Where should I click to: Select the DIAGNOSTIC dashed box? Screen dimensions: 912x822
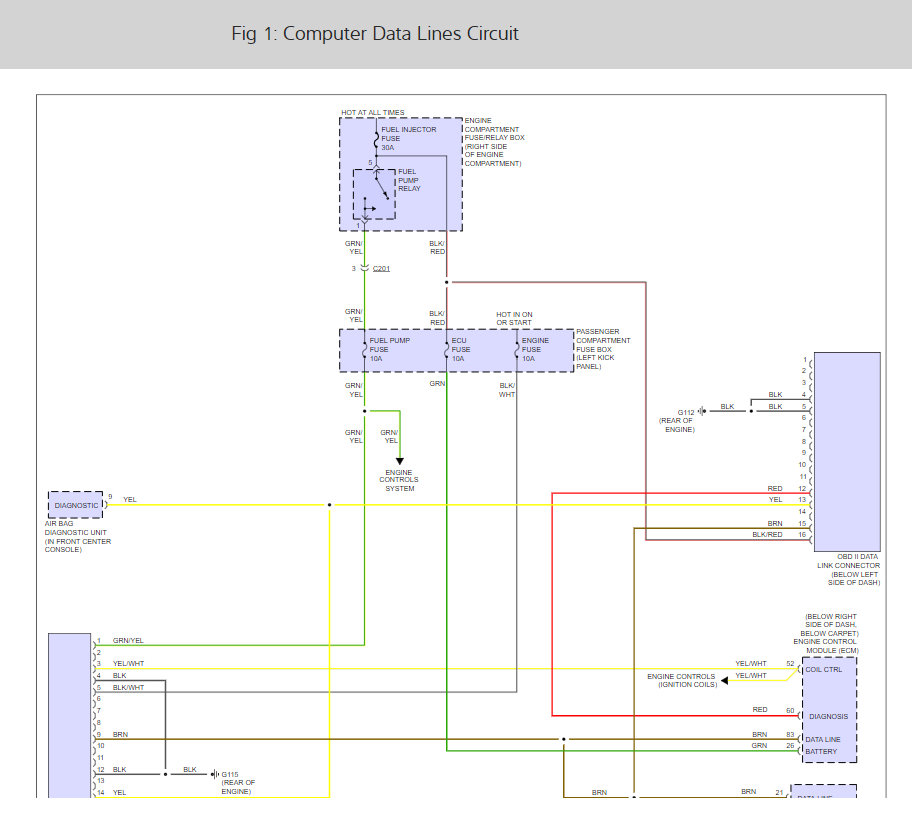[x=76, y=505]
